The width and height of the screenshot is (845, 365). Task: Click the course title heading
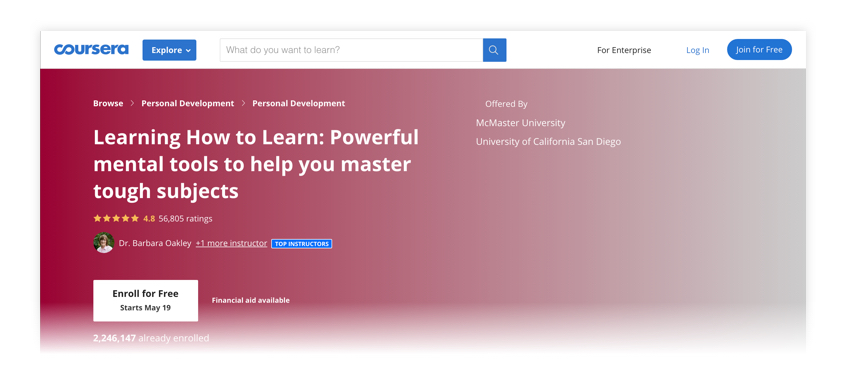point(256,164)
